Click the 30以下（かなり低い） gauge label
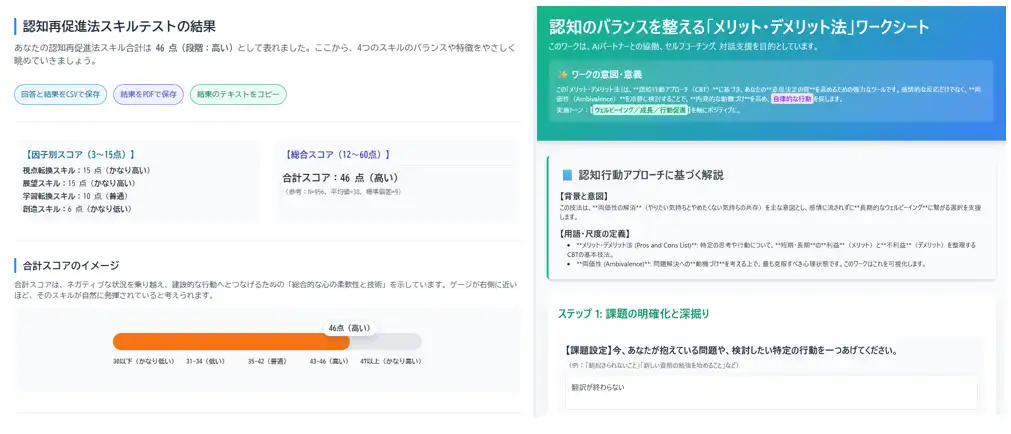Screen dimensions: 1011x434 click(143, 360)
